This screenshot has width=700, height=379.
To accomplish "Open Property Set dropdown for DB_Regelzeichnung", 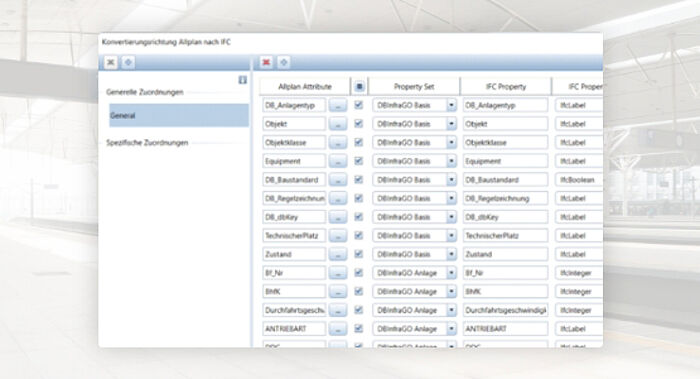I will (451, 198).
